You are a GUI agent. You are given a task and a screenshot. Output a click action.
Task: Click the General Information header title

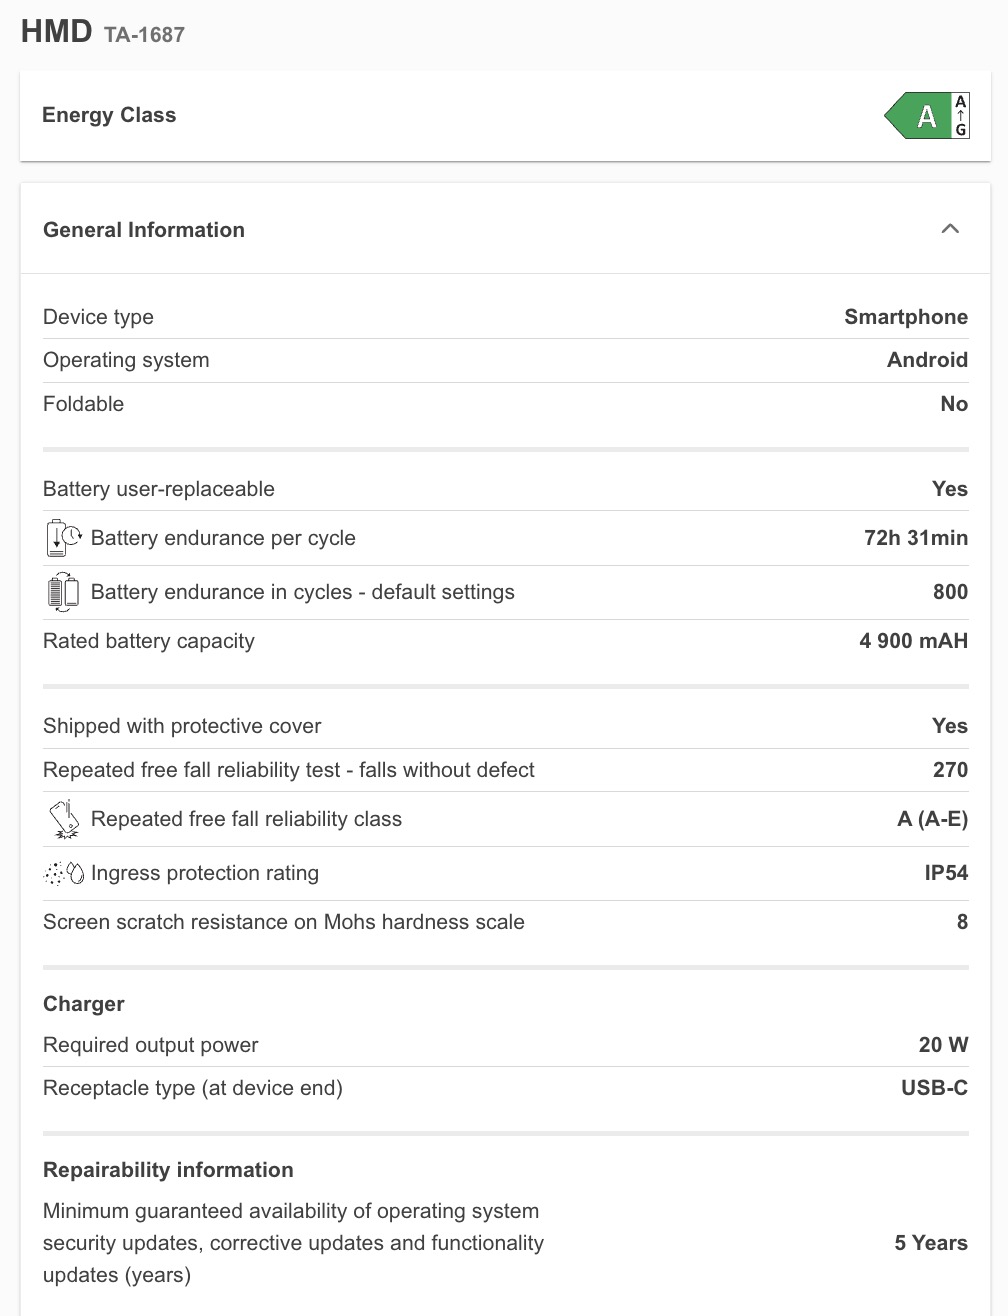click(x=144, y=230)
